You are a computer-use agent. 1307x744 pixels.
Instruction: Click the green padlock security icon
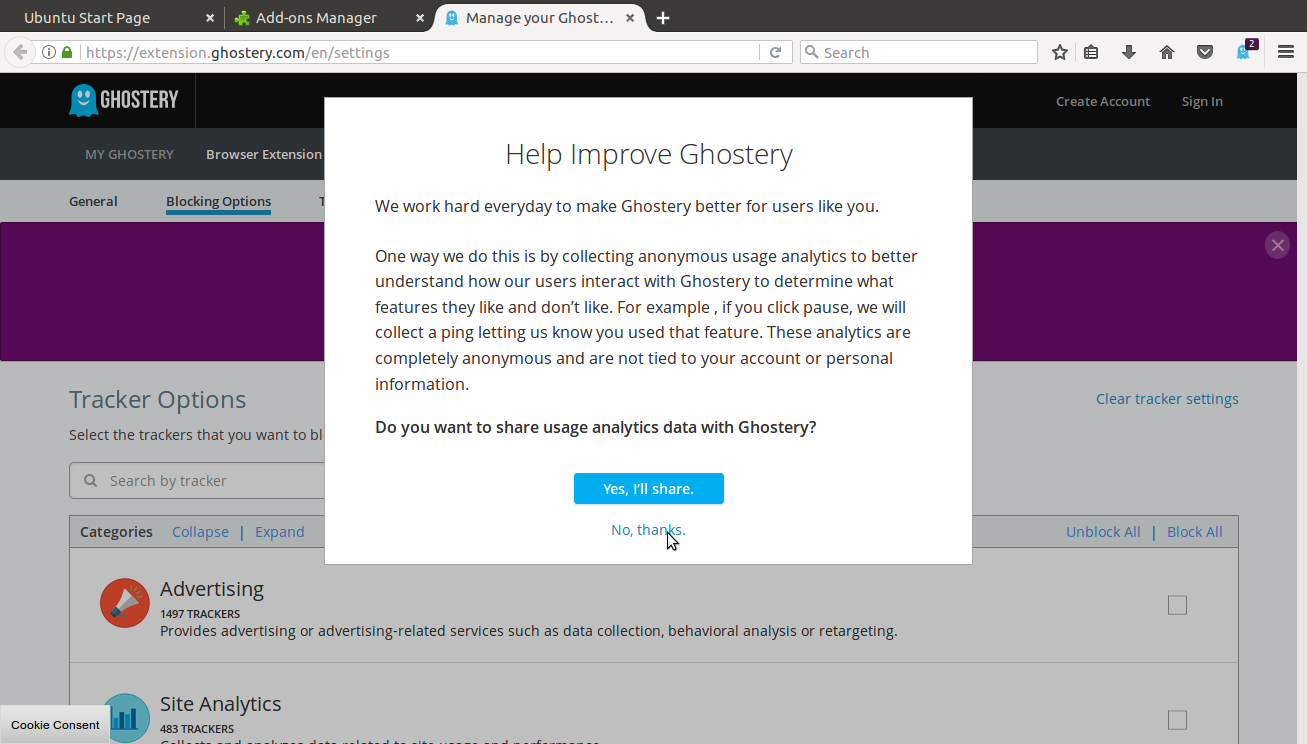(x=67, y=52)
